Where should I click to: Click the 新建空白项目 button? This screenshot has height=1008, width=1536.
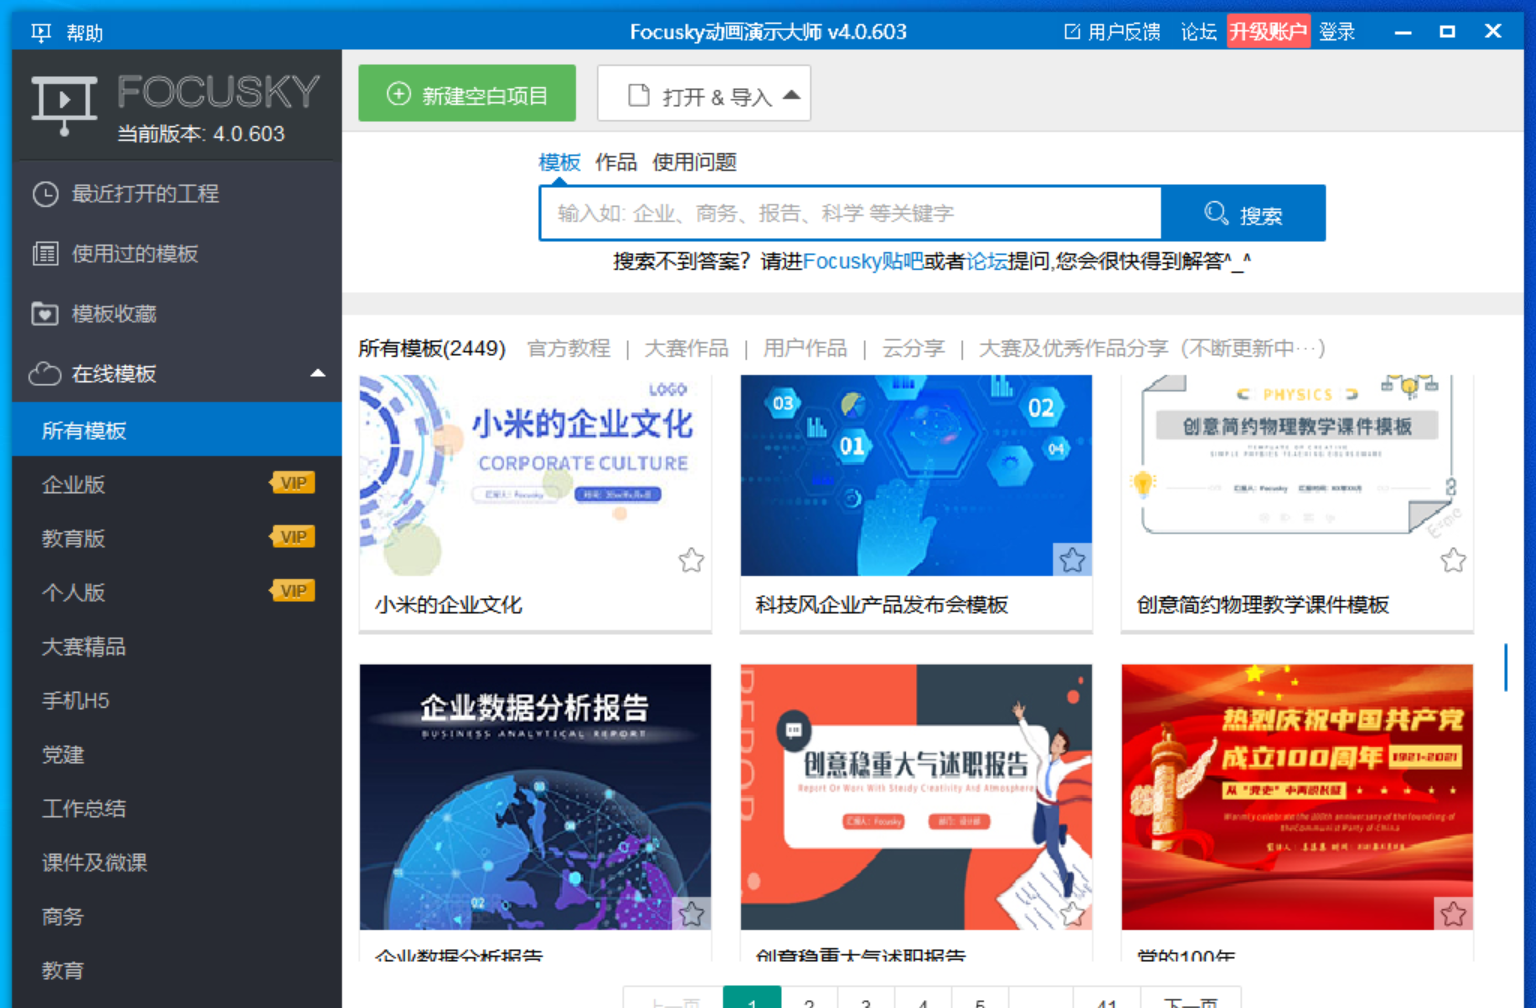[x=467, y=93]
